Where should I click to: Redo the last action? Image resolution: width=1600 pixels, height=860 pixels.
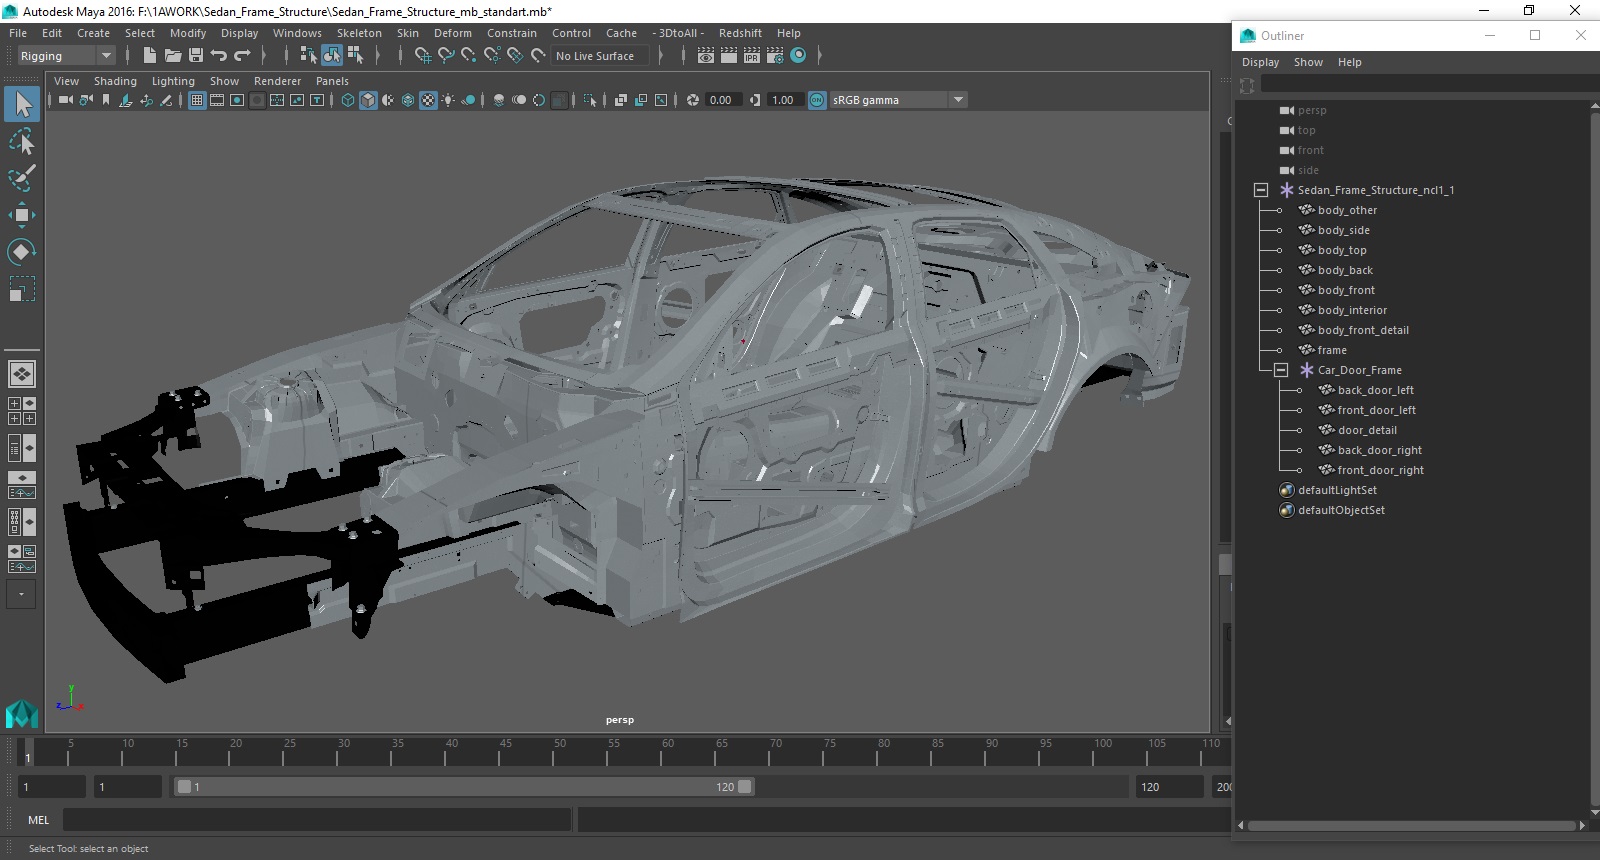click(x=242, y=56)
